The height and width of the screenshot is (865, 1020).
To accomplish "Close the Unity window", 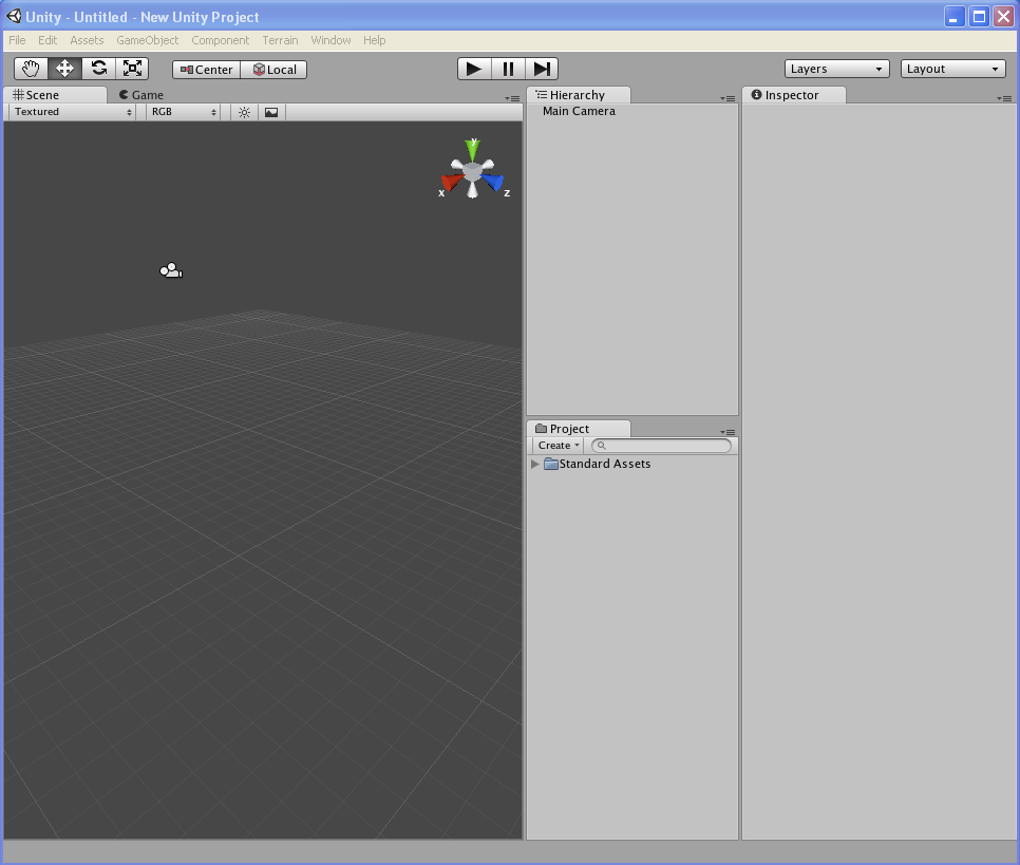I will point(1004,16).
